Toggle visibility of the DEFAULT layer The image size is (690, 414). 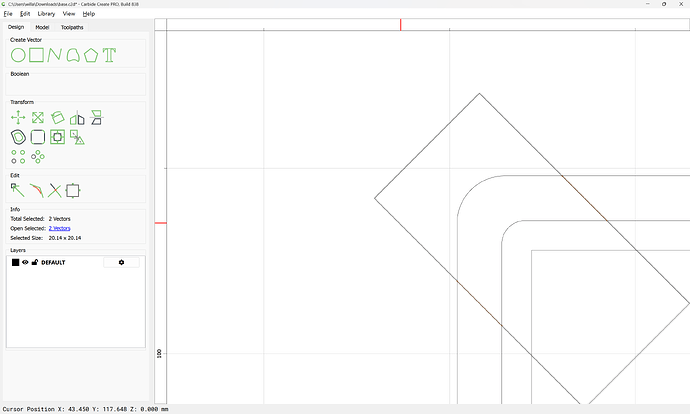click(x=25, y=262)
